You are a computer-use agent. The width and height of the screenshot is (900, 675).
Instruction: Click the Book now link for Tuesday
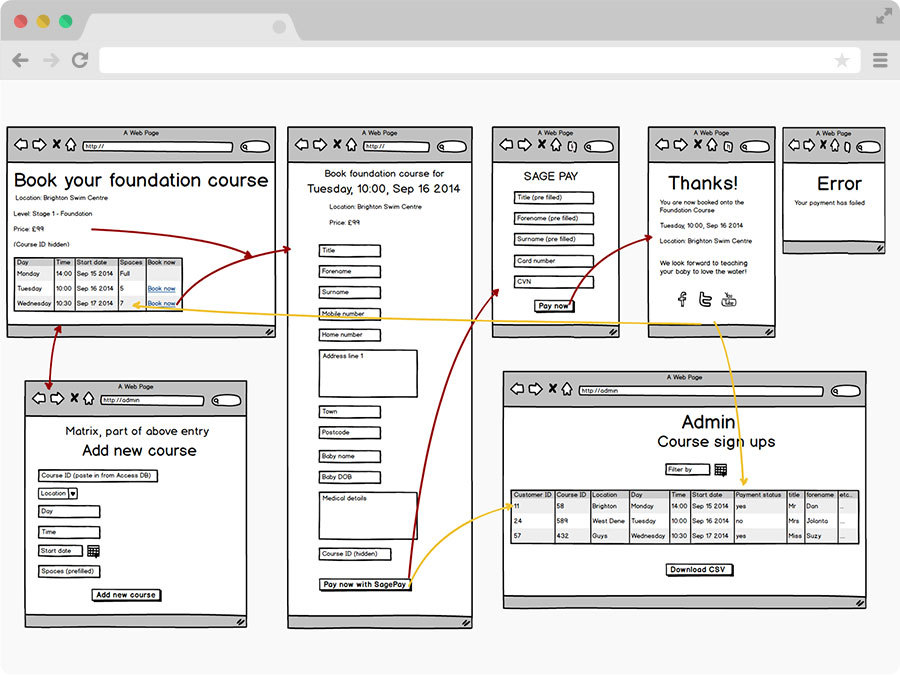(x=161, y=289)
